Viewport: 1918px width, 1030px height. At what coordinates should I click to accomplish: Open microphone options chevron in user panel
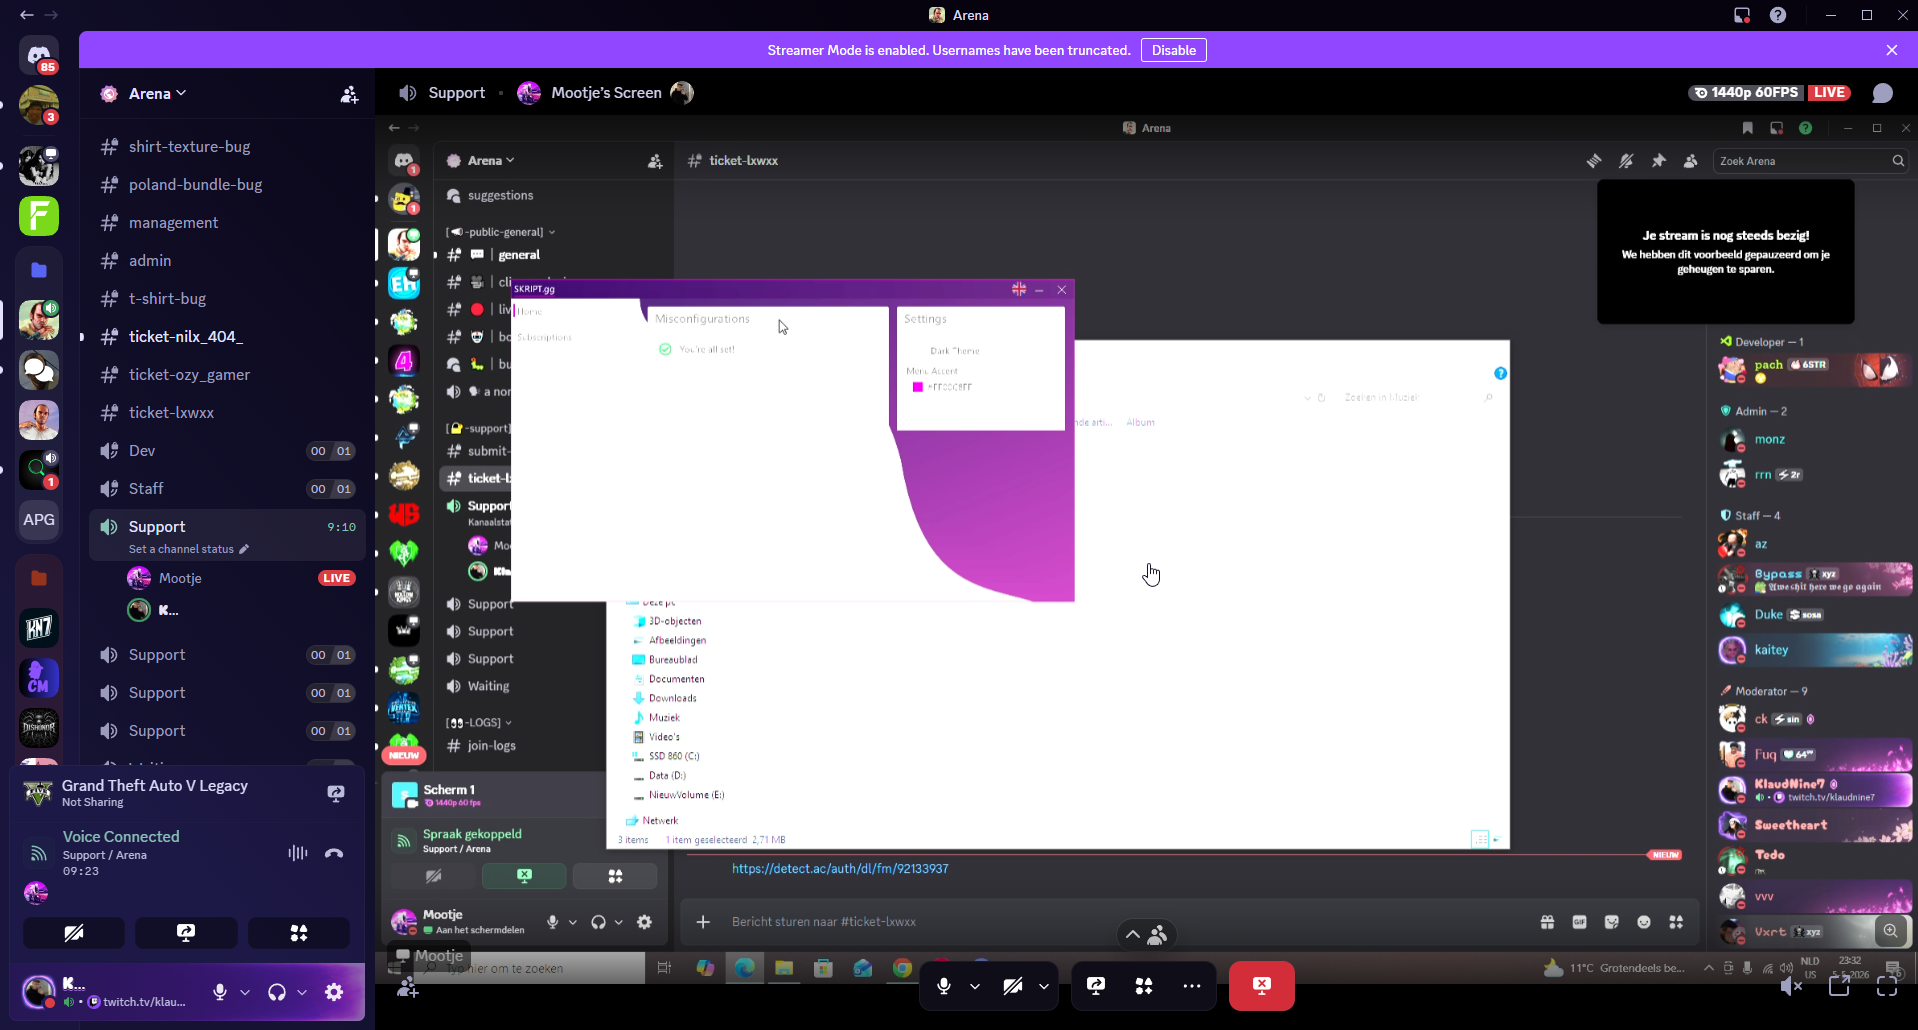pos(245,992)
